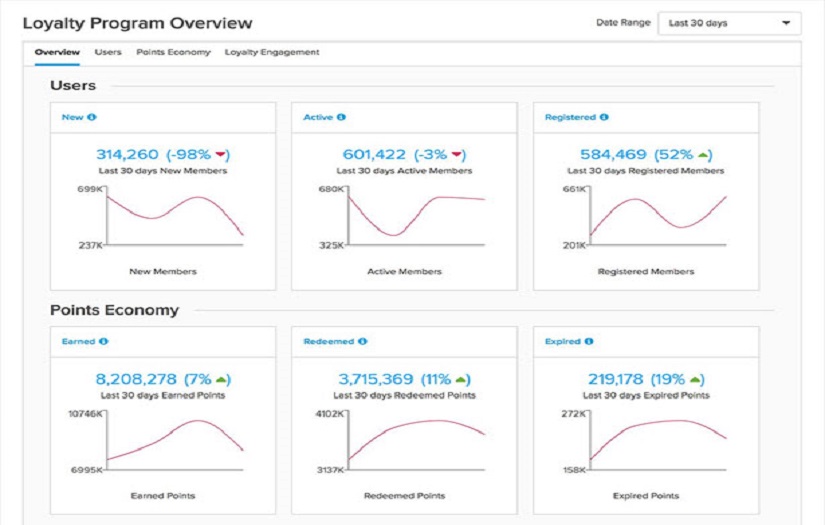
Task: Click the Expired info icon
Action: click(x=589, y=341)
